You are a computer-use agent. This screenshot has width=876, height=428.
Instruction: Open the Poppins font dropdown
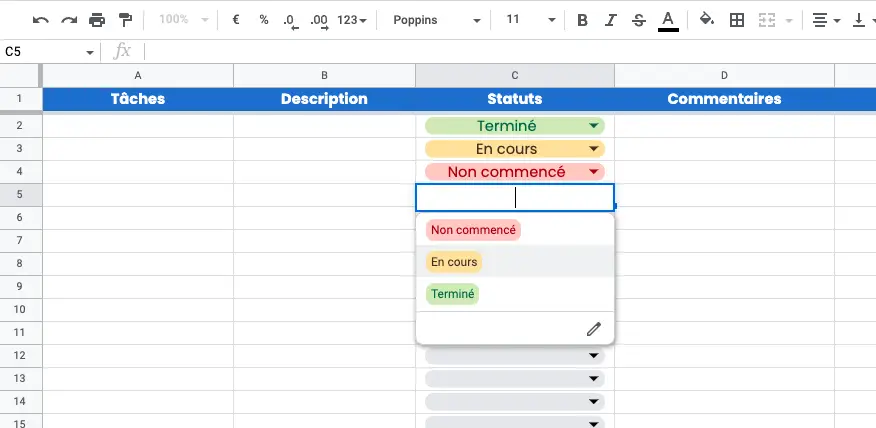pyautogui.click(x=437, y=20)
